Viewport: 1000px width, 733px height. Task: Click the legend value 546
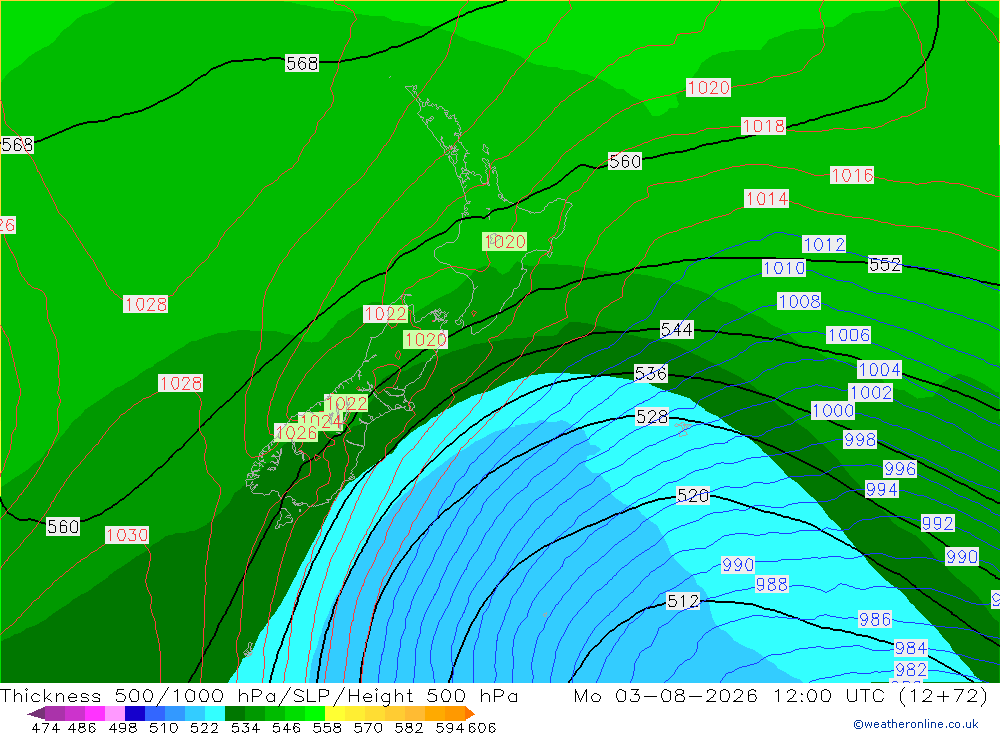pos(286,727)
